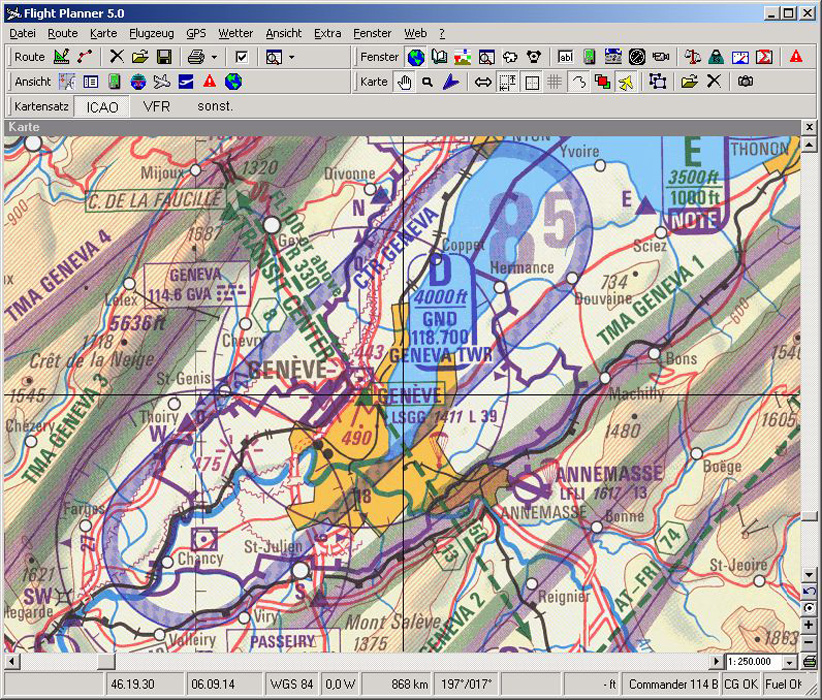Select the ICAO Kartensatz tab
Image resolution: width=822 pixels, height=700 pixels.
102,106
